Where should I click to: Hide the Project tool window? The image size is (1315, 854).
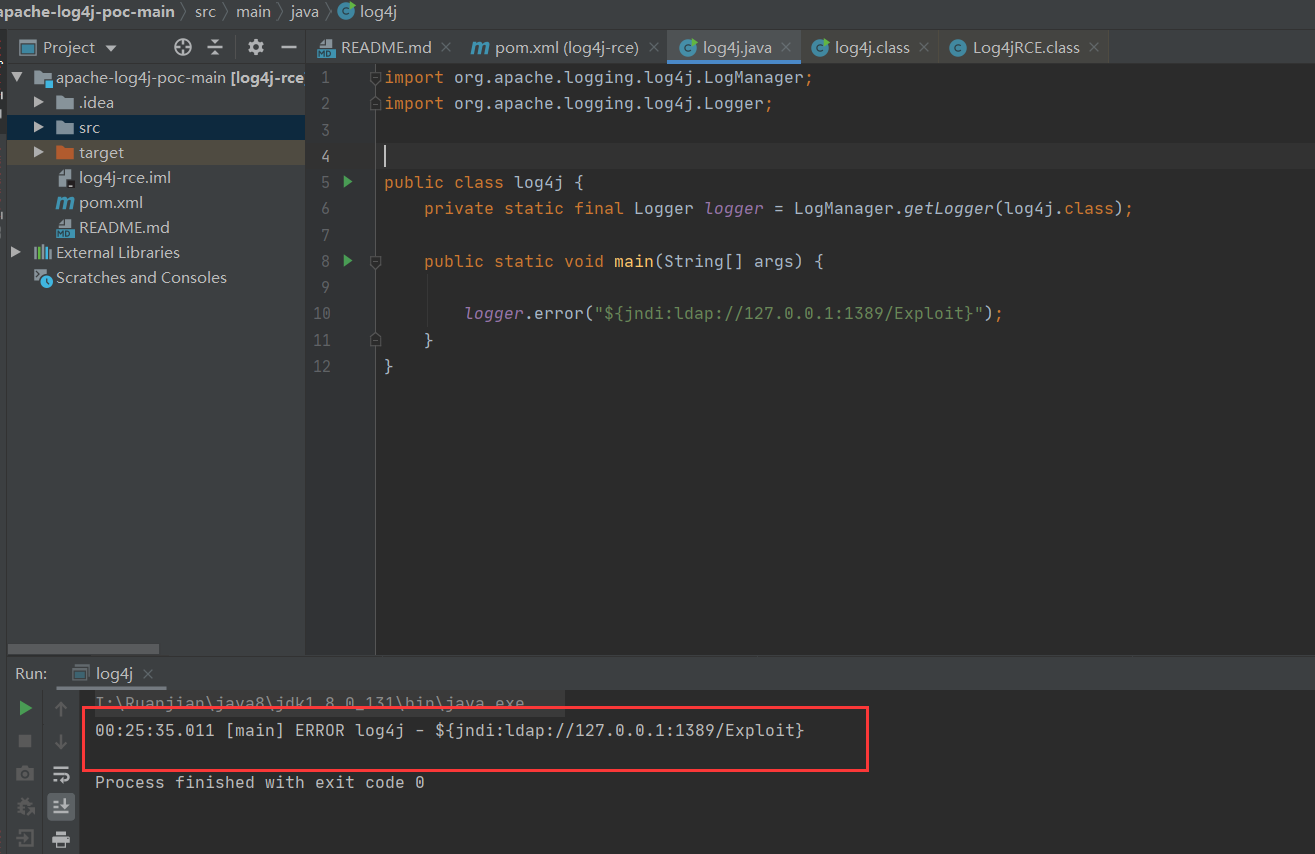tap(289, 47)
